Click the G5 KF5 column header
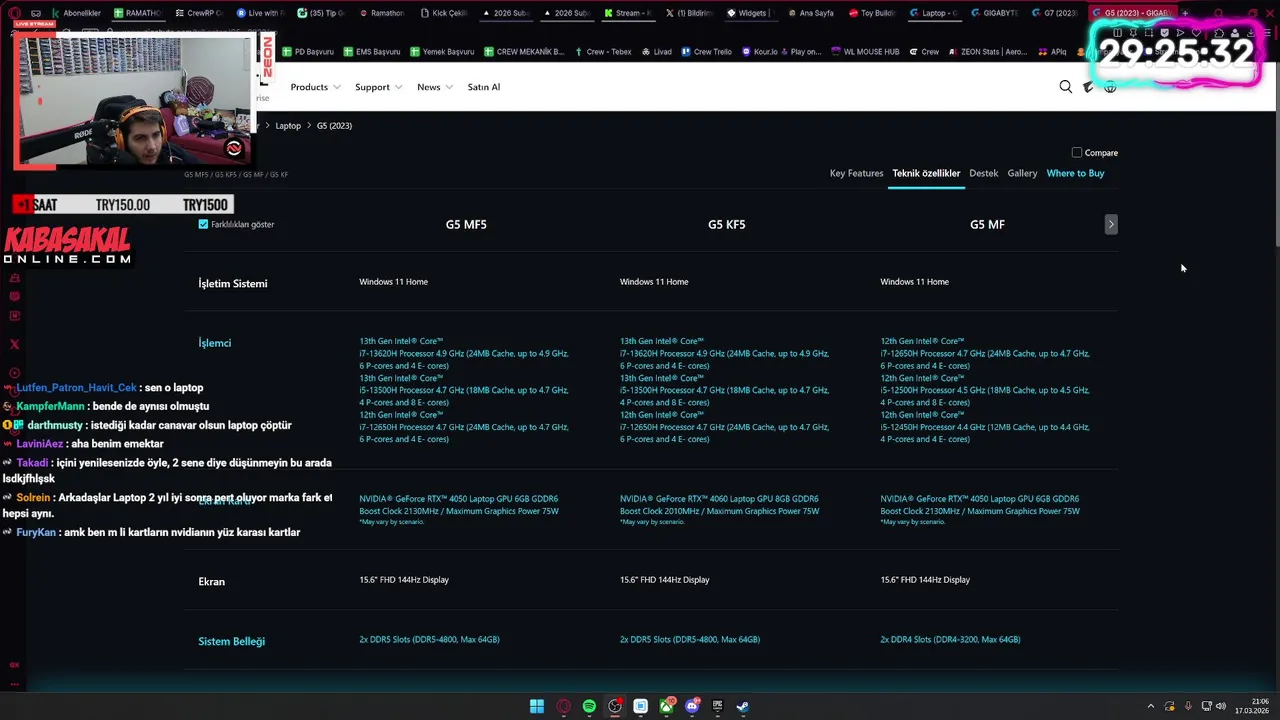Viewport: 1280px width, 720px height. coord(727,225)
